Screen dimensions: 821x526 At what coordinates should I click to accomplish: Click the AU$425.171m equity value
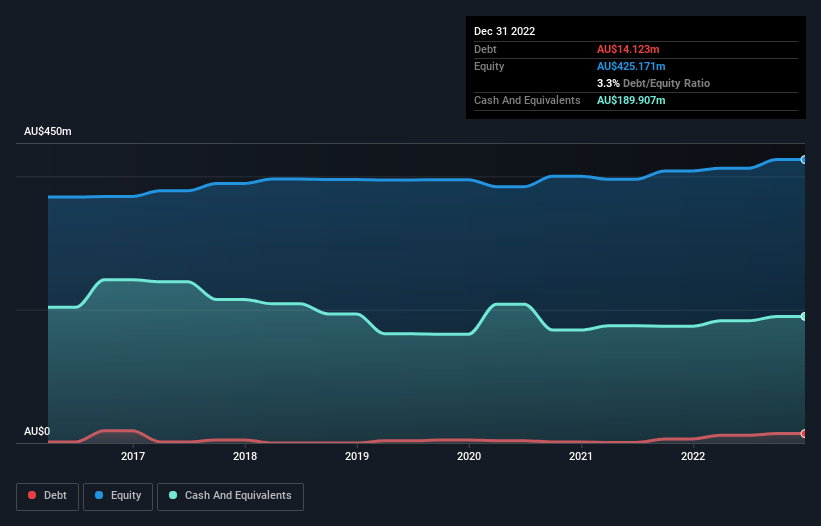click(x=631, y=66)
